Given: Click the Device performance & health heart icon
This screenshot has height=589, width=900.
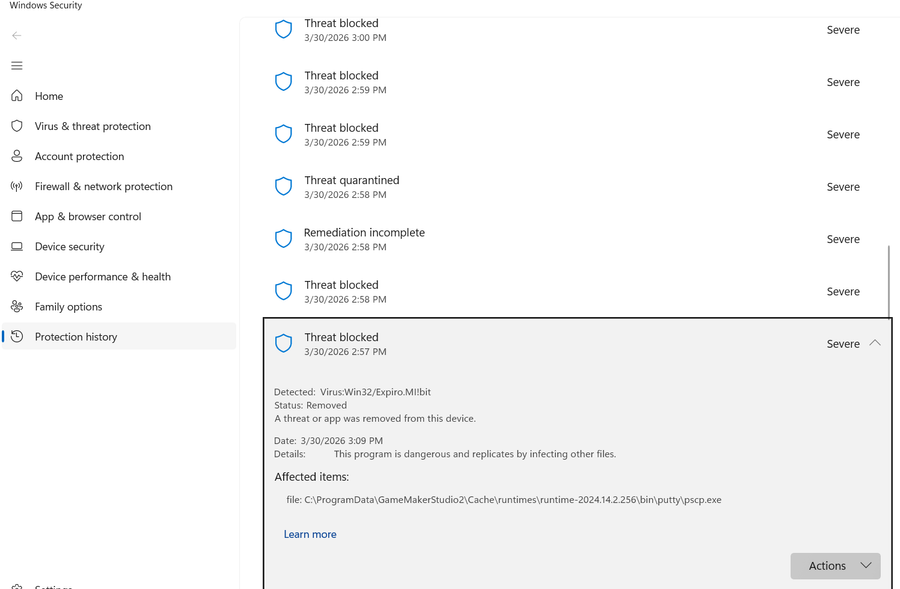Looking at the screenshot, I should [16, 276].
